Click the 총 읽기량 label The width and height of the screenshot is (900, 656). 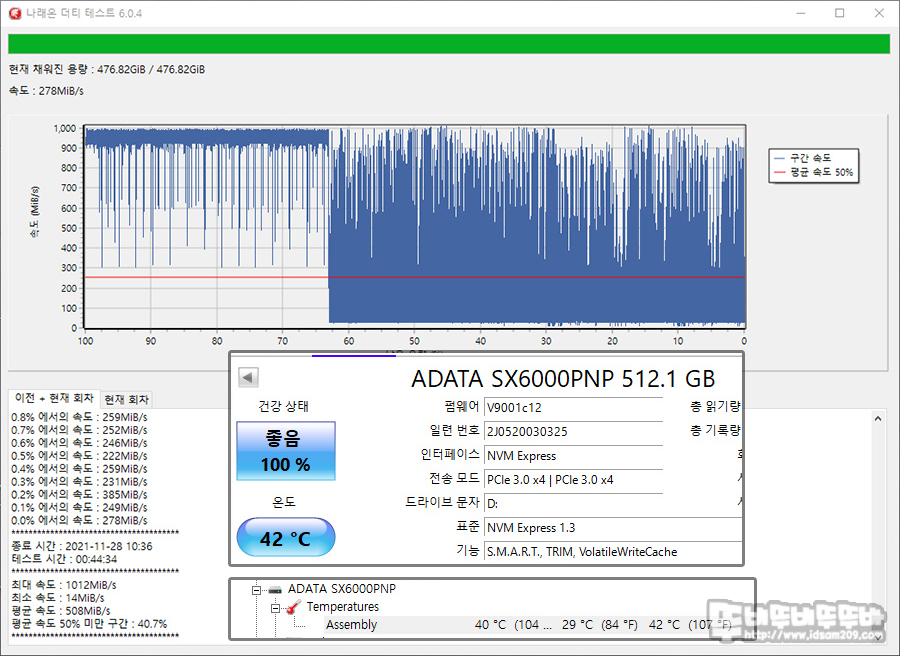point(715,407)
